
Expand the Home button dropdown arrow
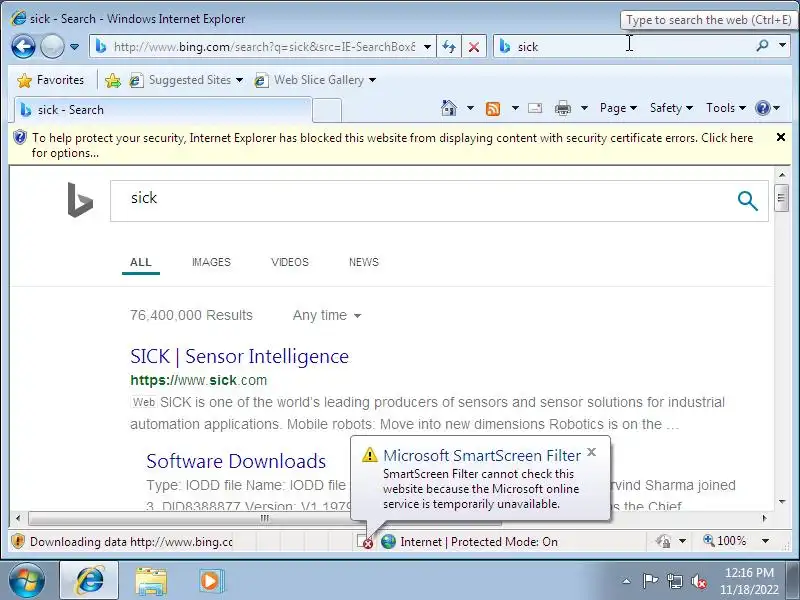[x=470, y=108]
